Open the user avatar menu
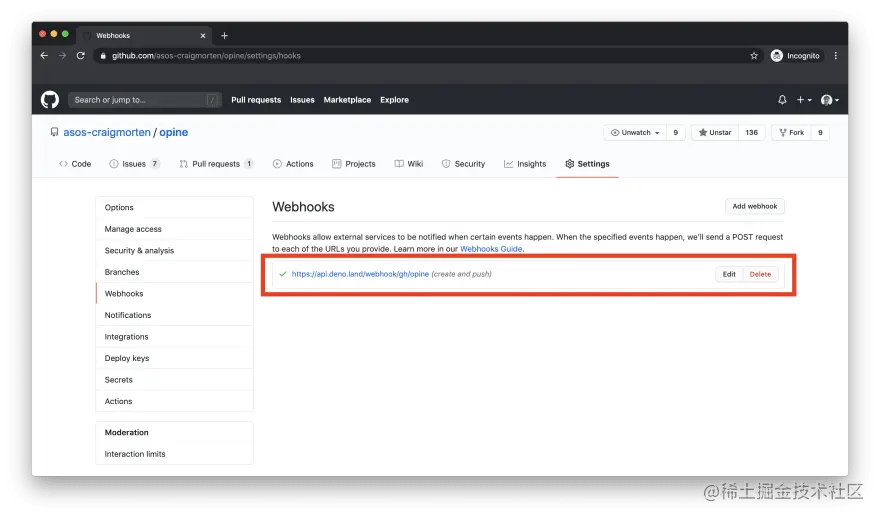Screen dimensions: 880x518 click(829, 100)
